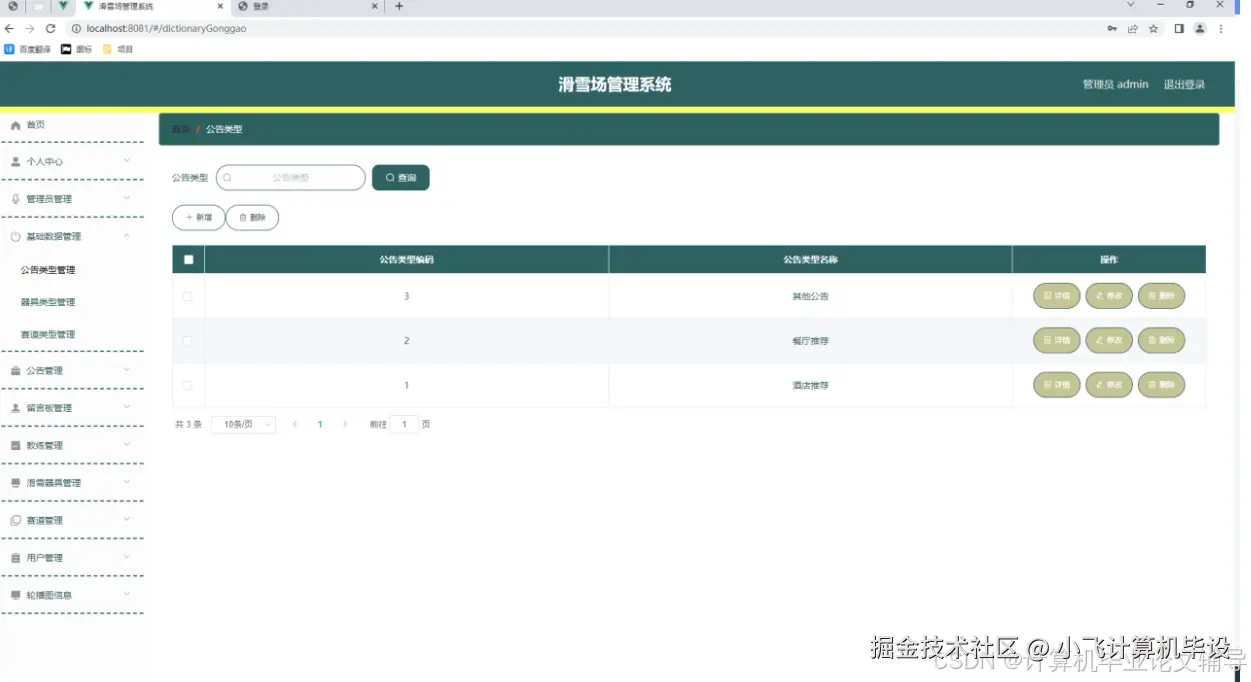
Task: Click the share icon in address bar
Action: tap(1133, 29)
